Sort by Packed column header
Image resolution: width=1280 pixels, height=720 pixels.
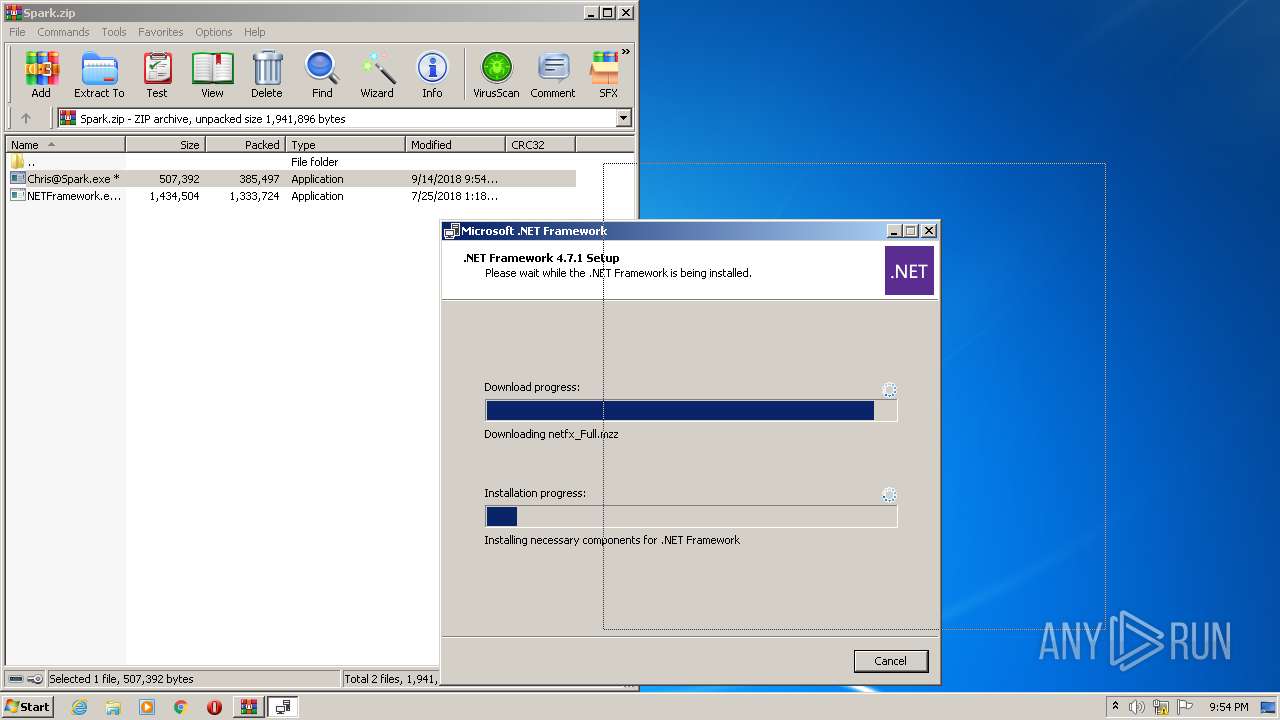246,145
